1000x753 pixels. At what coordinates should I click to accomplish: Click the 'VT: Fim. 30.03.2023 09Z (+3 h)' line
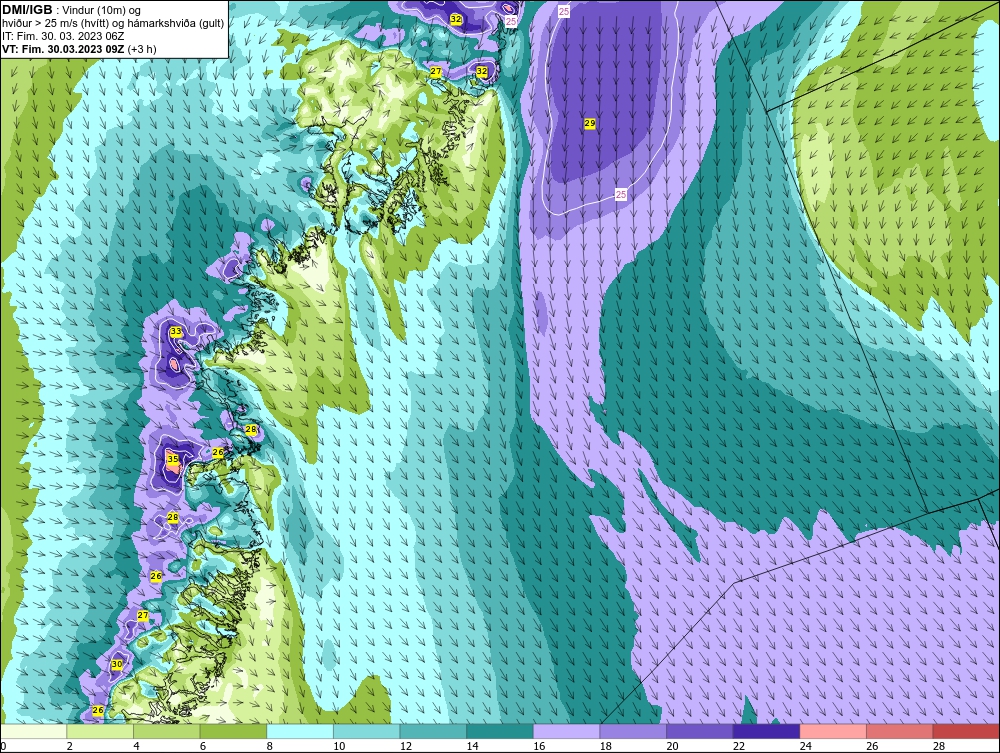pos(79,49)
